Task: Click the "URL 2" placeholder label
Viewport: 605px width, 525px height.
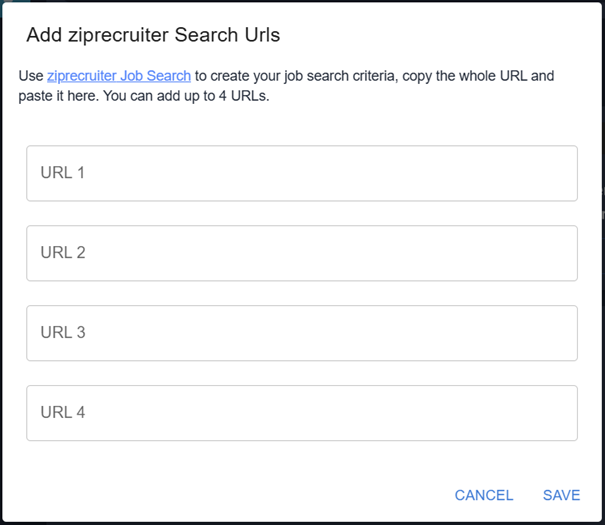Action: coord(63,253)
